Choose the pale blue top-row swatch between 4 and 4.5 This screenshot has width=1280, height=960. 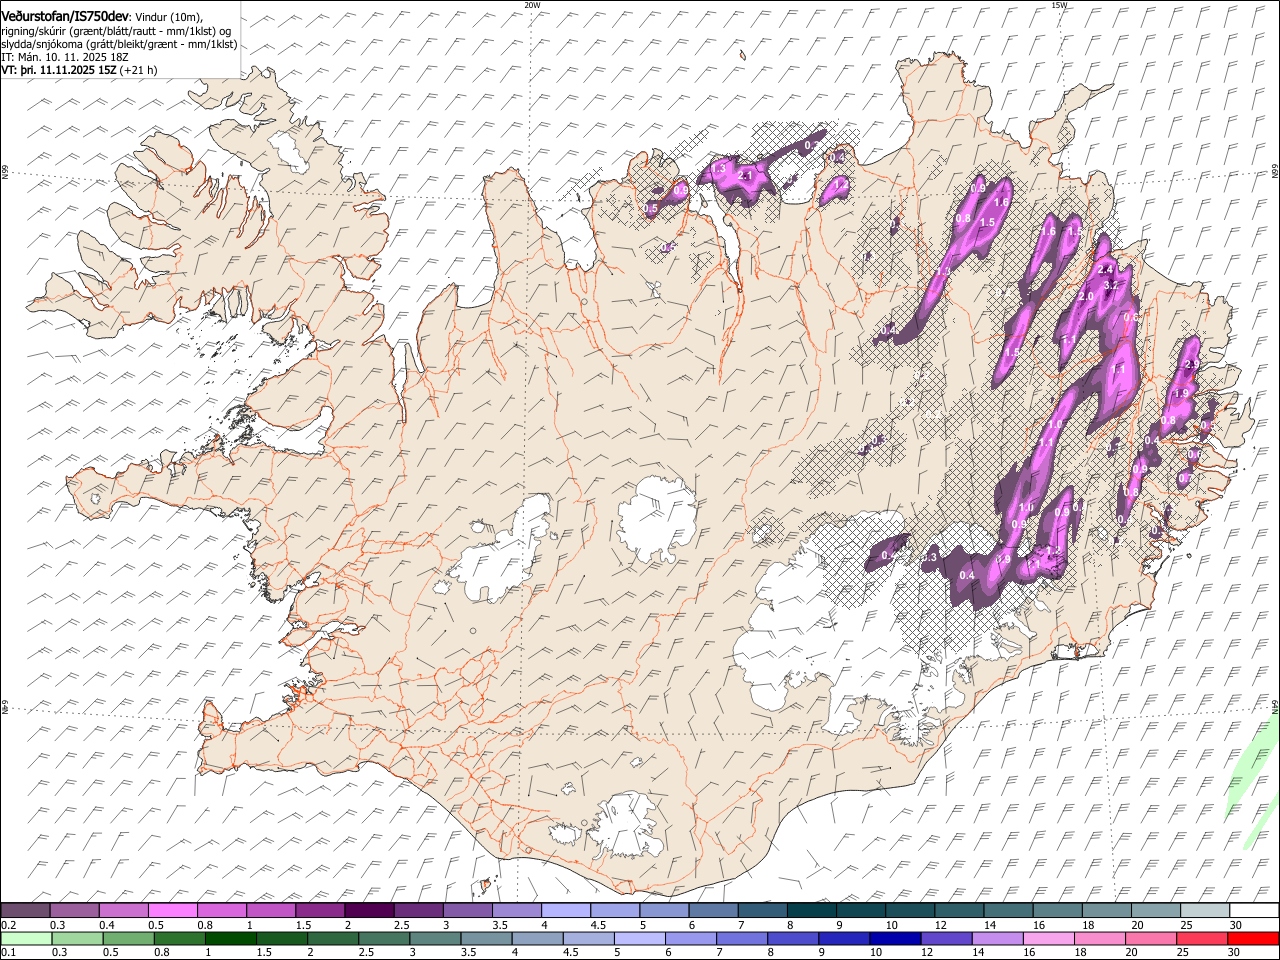564,910
